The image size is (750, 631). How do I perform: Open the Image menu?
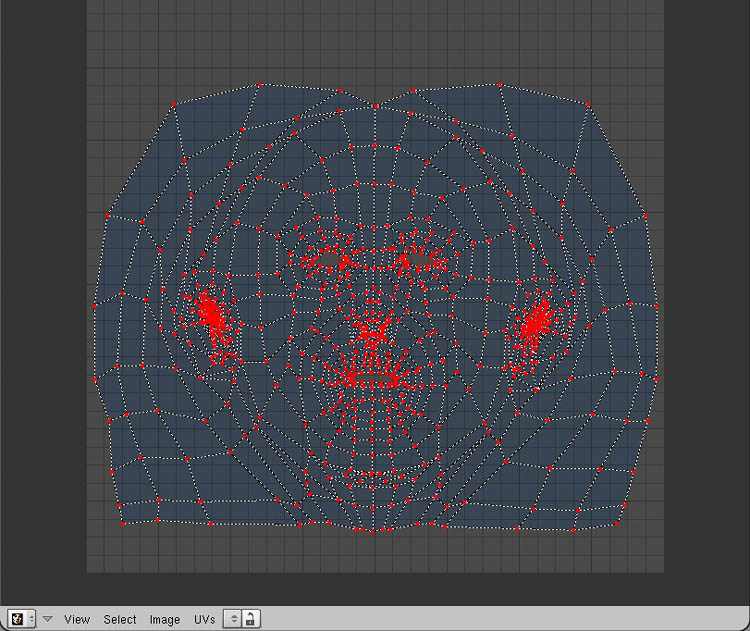[x=165, y=619]
